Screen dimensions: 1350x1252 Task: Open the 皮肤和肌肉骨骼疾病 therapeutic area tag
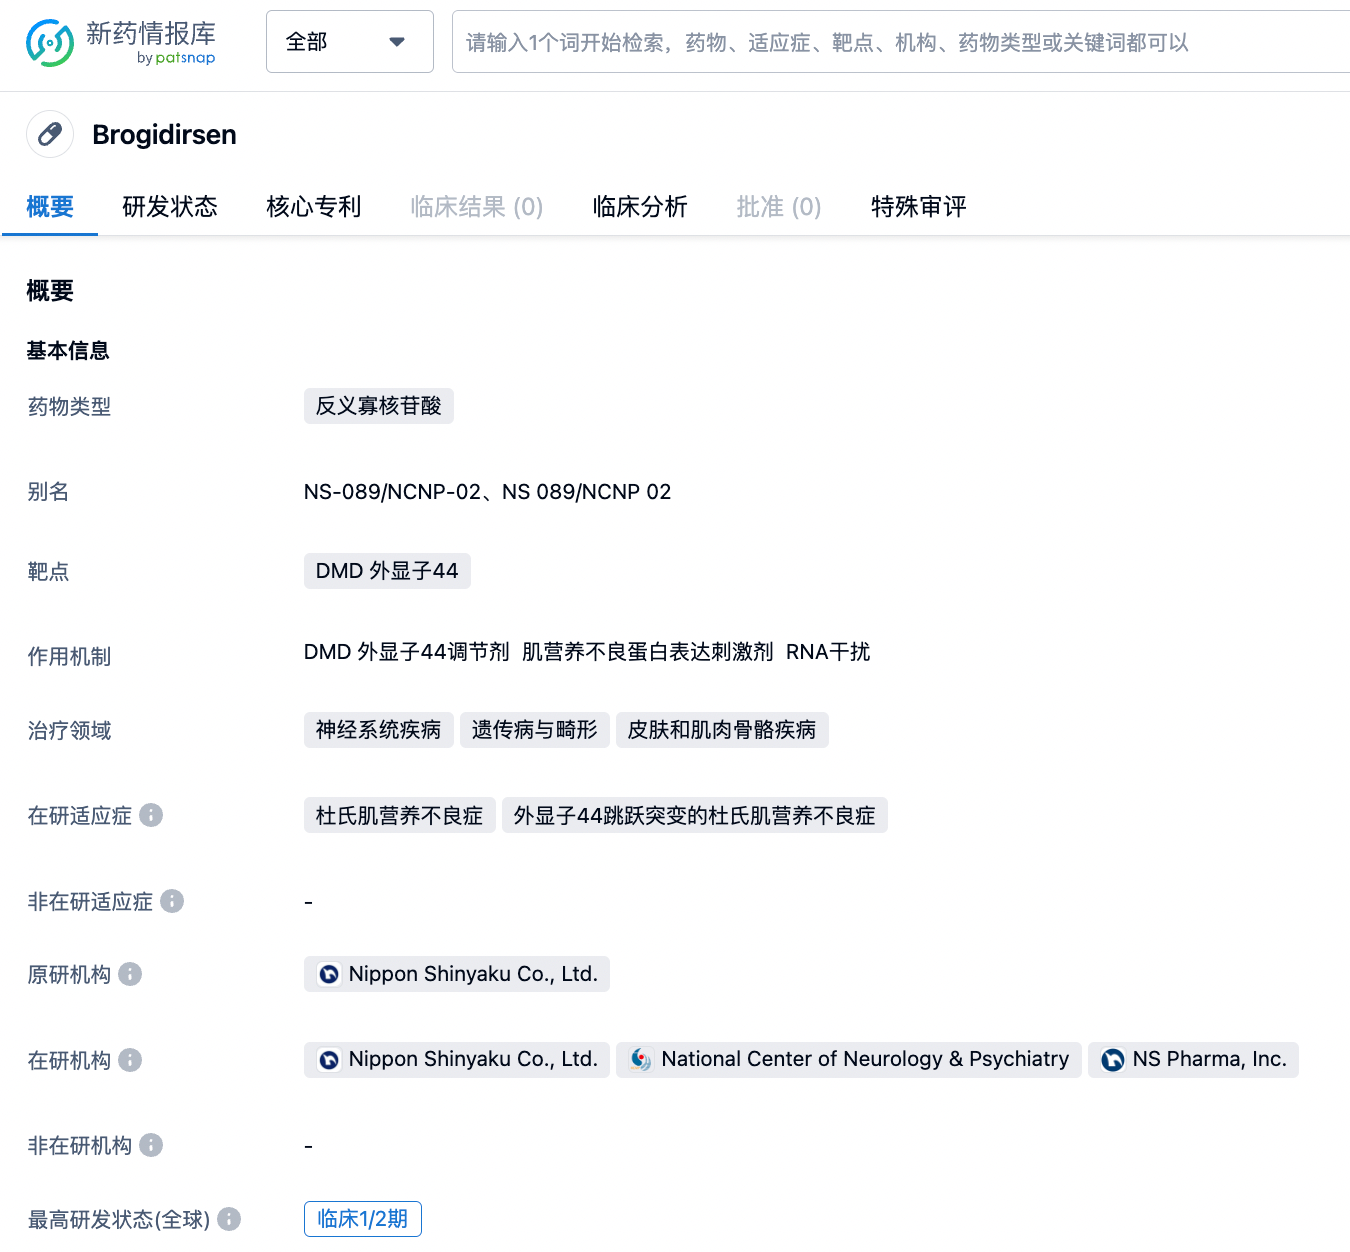tap(722, 730)
